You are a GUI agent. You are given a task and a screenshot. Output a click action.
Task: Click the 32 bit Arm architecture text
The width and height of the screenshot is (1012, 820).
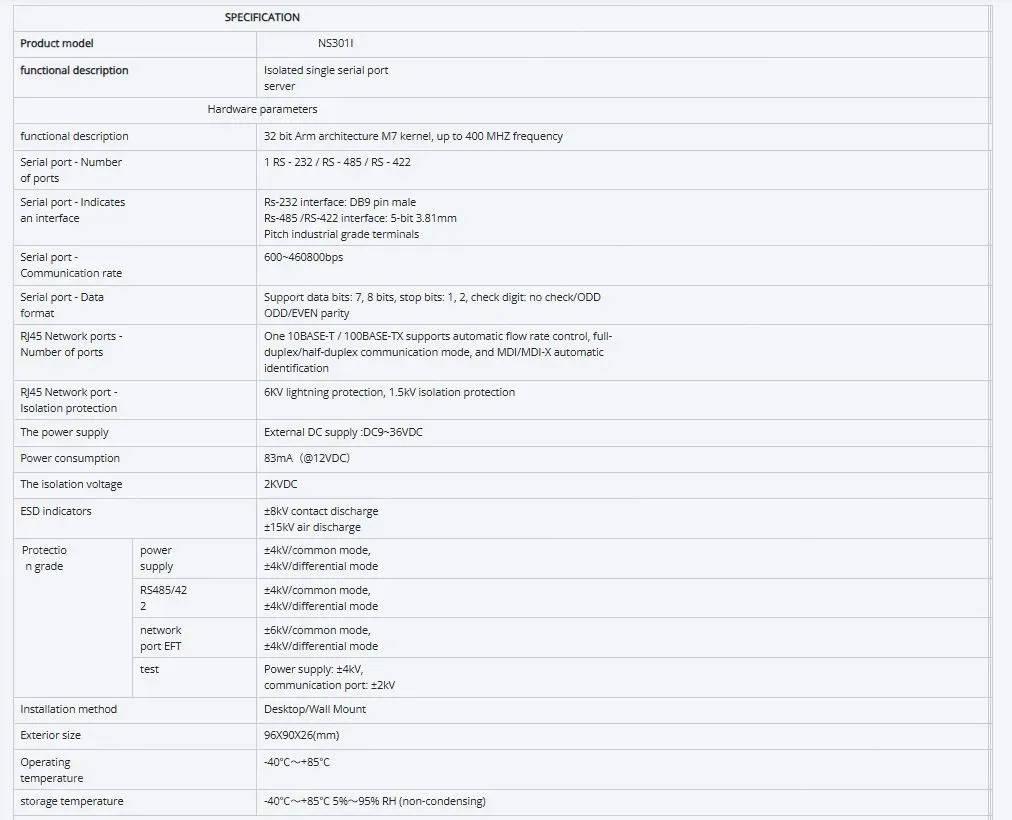click(x=413, y=136)
